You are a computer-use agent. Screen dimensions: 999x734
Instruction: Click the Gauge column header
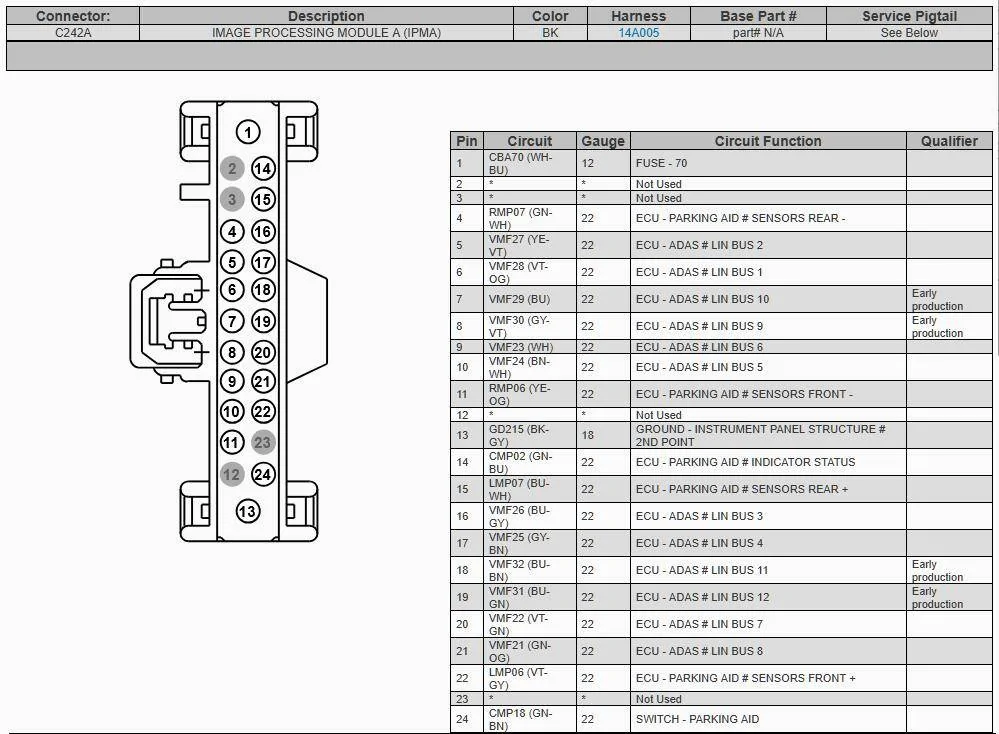(x=603, y=141)
